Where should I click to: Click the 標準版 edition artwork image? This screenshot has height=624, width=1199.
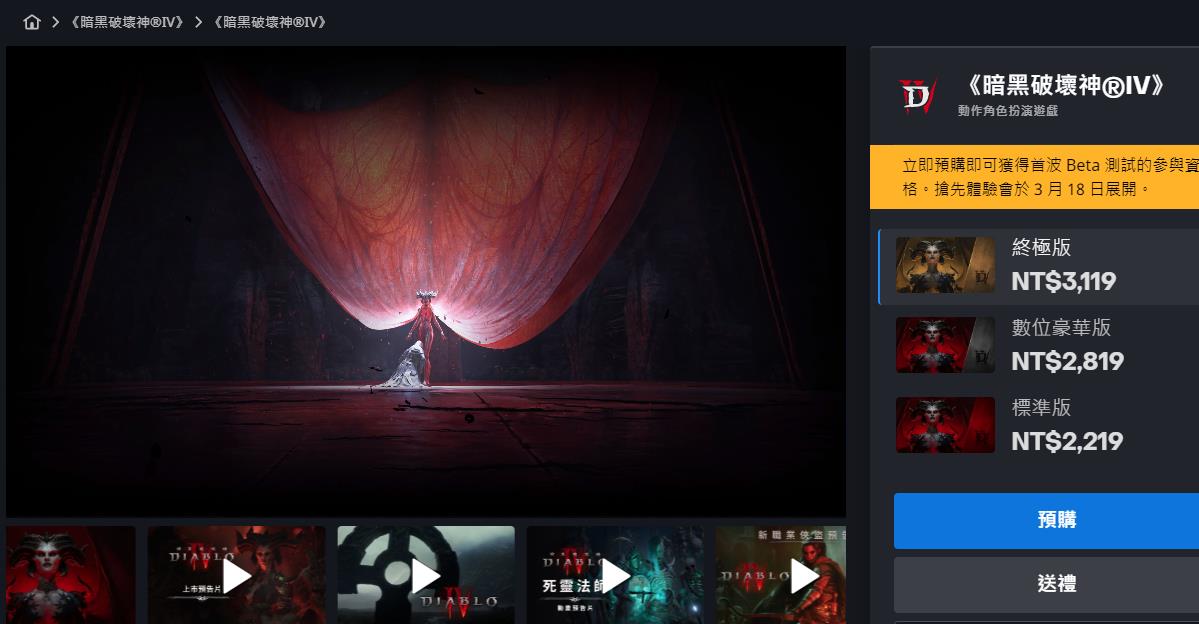945,425
